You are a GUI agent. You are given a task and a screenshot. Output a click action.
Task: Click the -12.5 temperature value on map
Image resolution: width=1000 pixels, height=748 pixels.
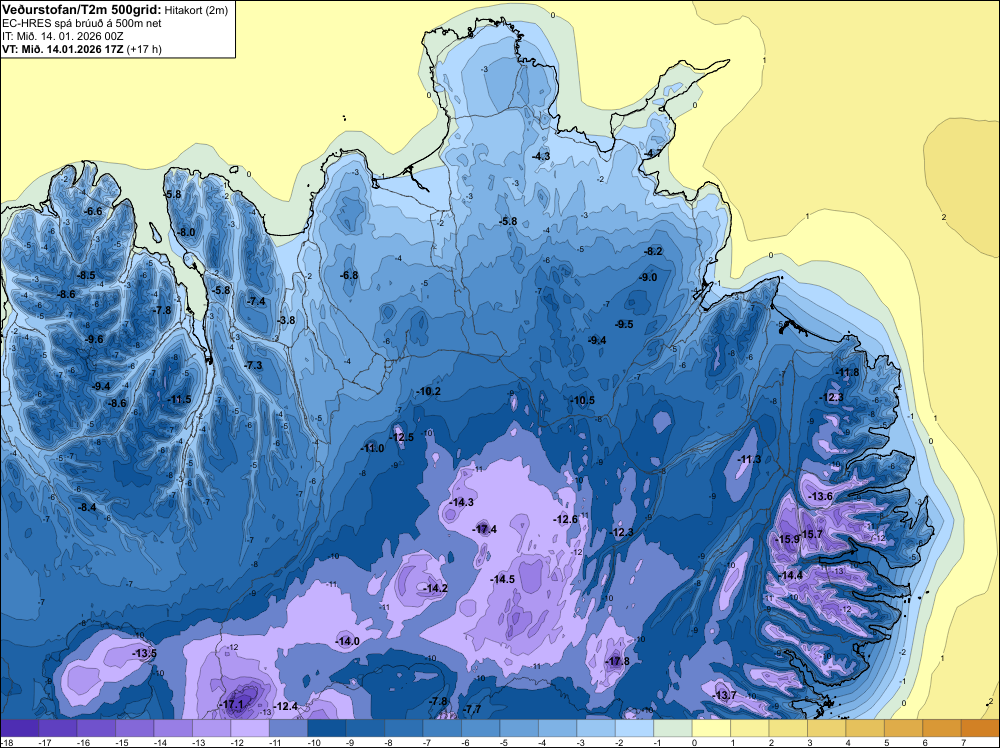(x=402, y=437)
